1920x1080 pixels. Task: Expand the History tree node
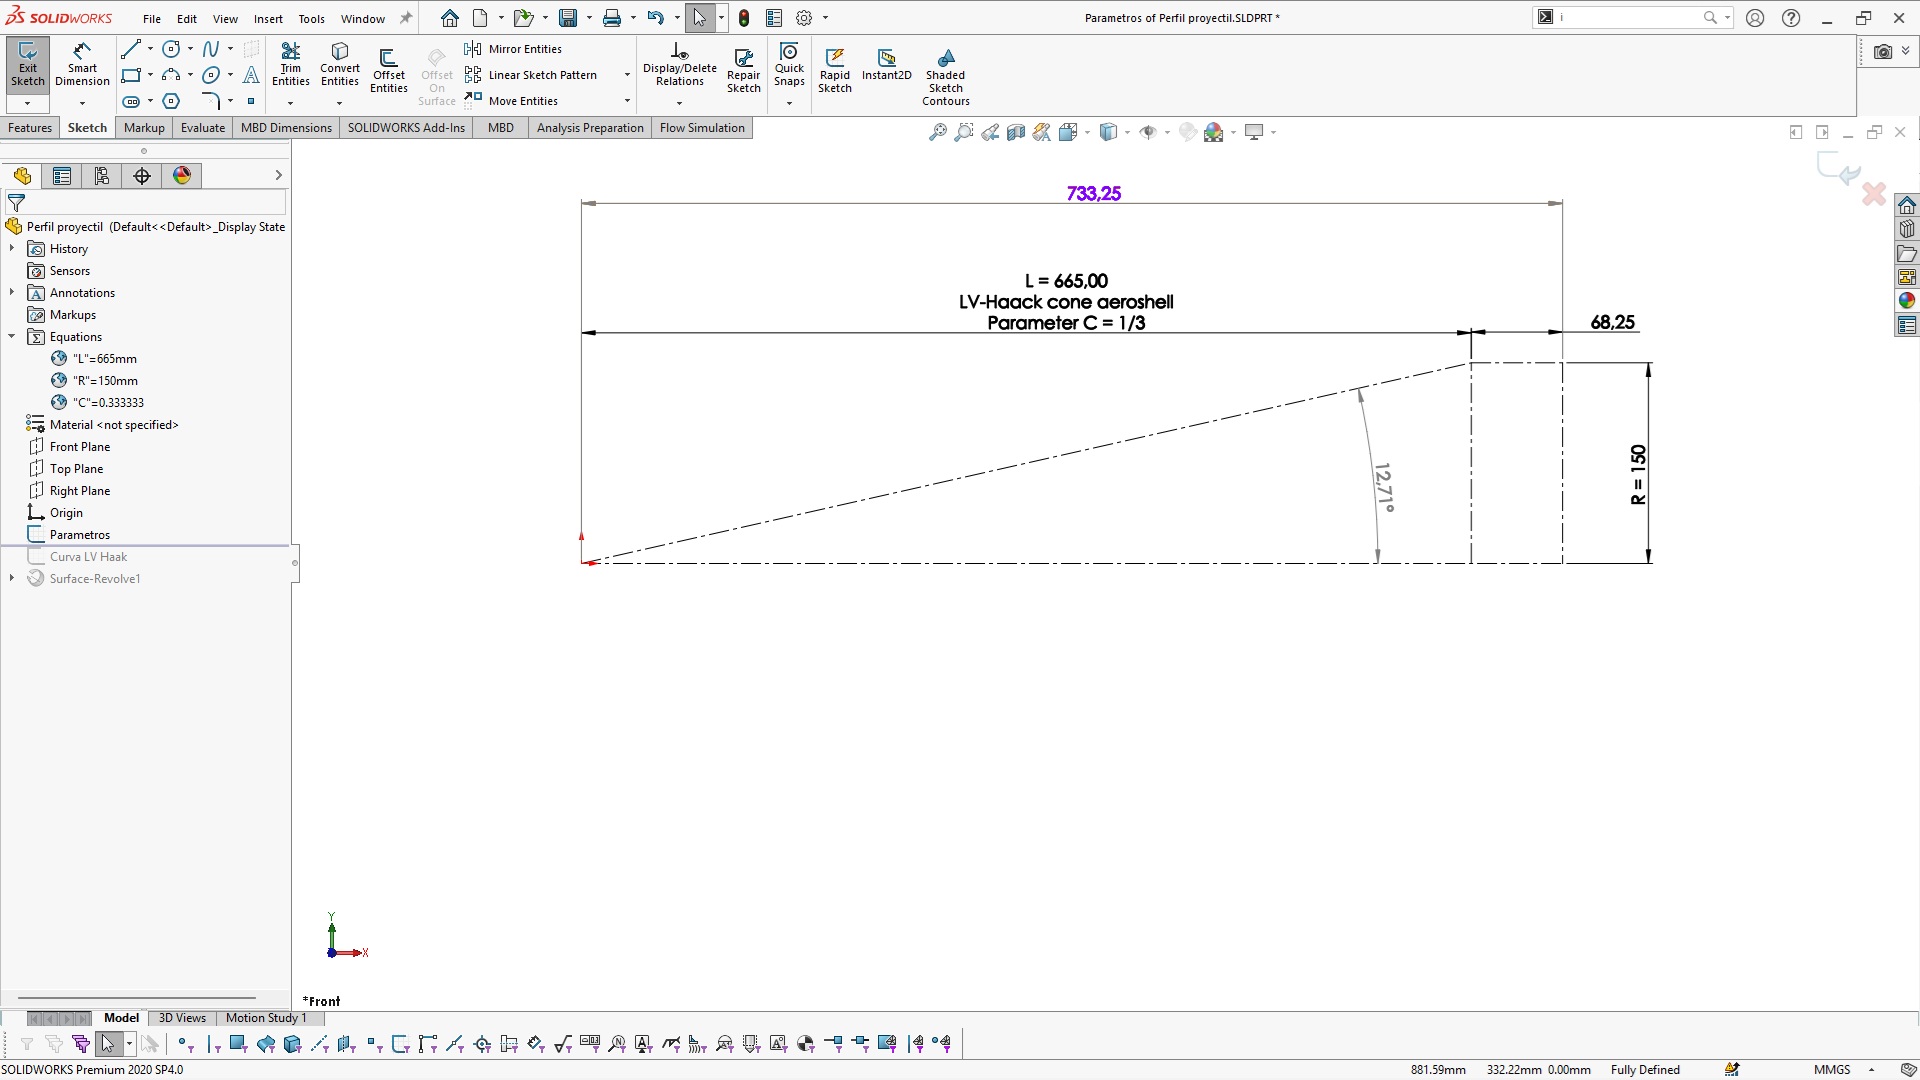tap(12, 248)
